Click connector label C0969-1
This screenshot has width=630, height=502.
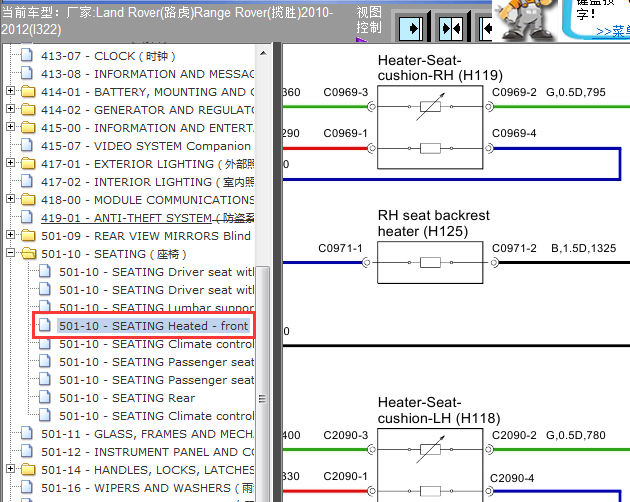(x=346, y=133)
